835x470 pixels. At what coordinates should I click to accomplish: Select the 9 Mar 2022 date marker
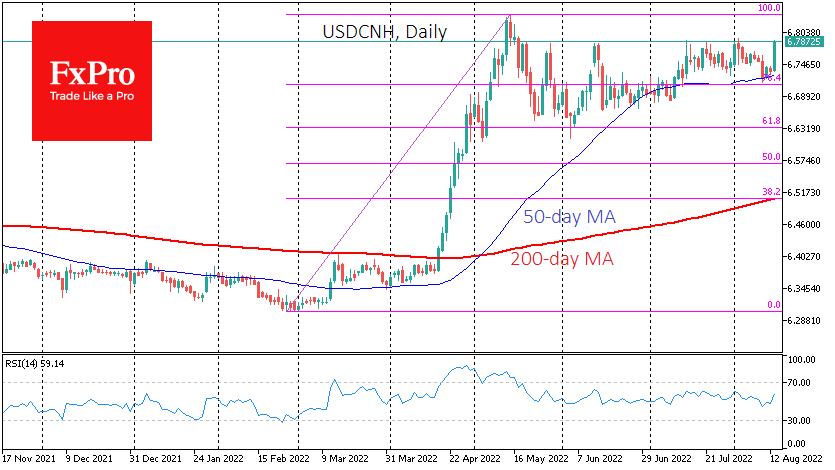click(344, 457)
